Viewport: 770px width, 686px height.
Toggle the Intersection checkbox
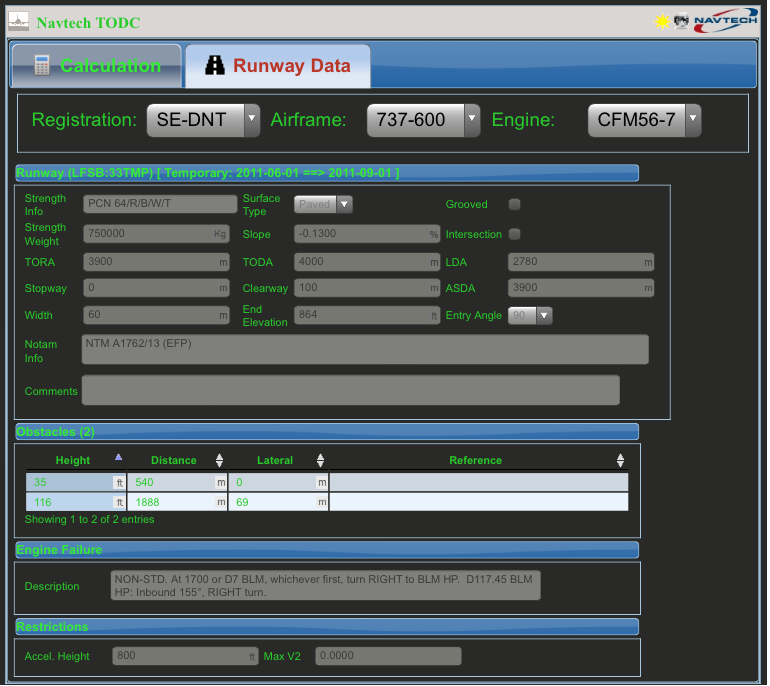coord(515,235)
